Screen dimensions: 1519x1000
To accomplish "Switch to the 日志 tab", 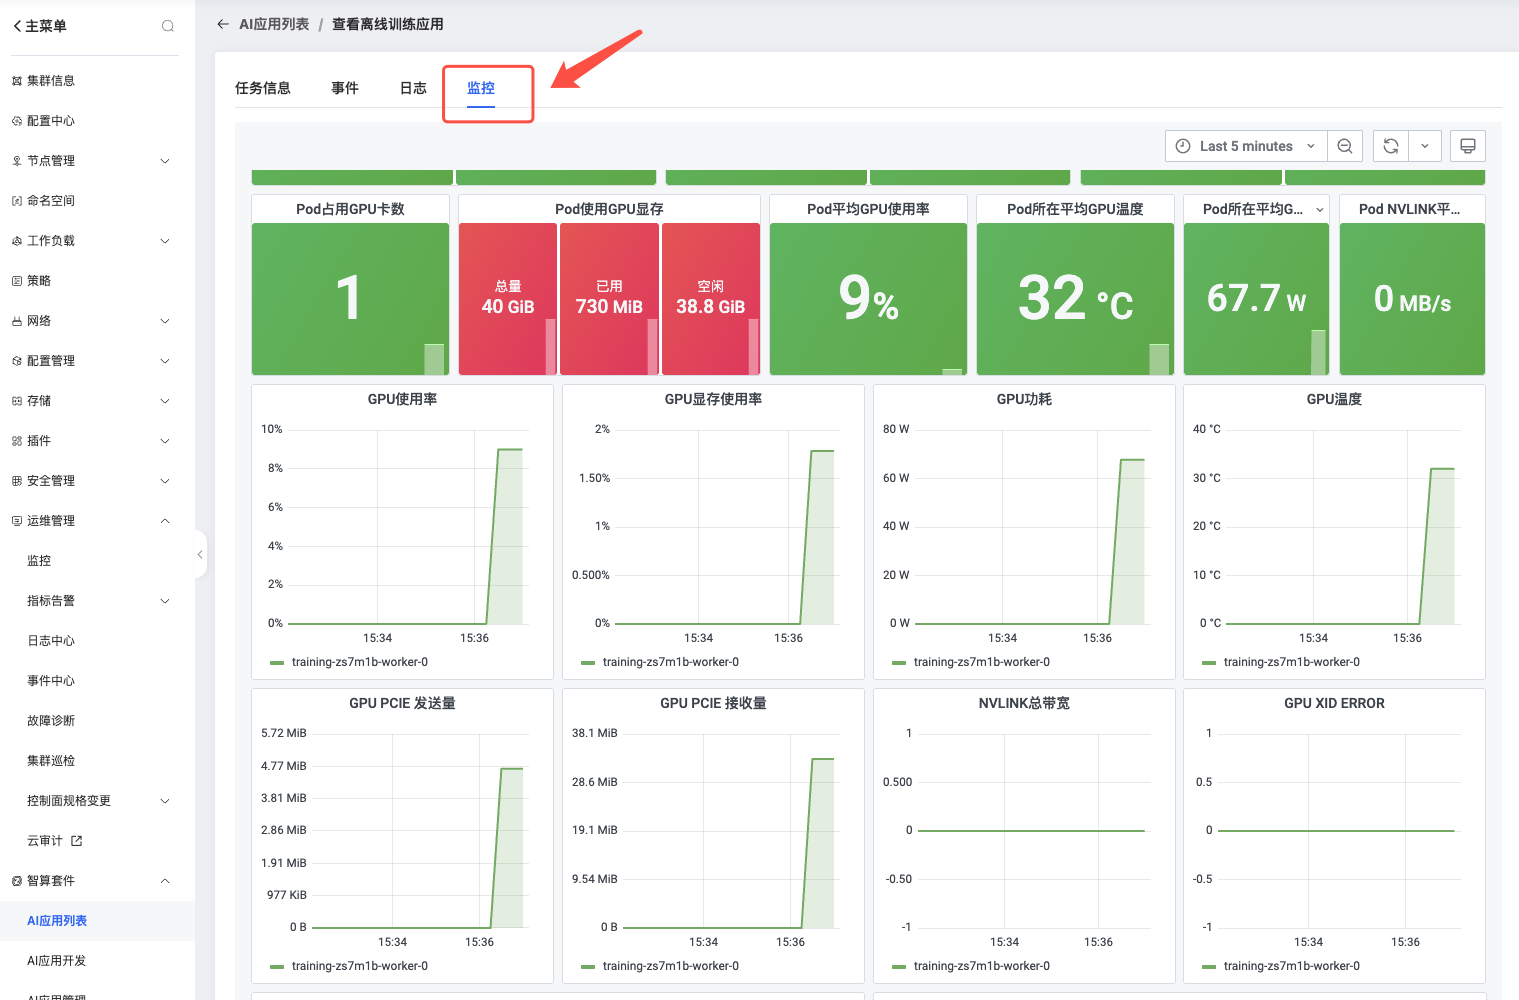I will click(413, 88).
